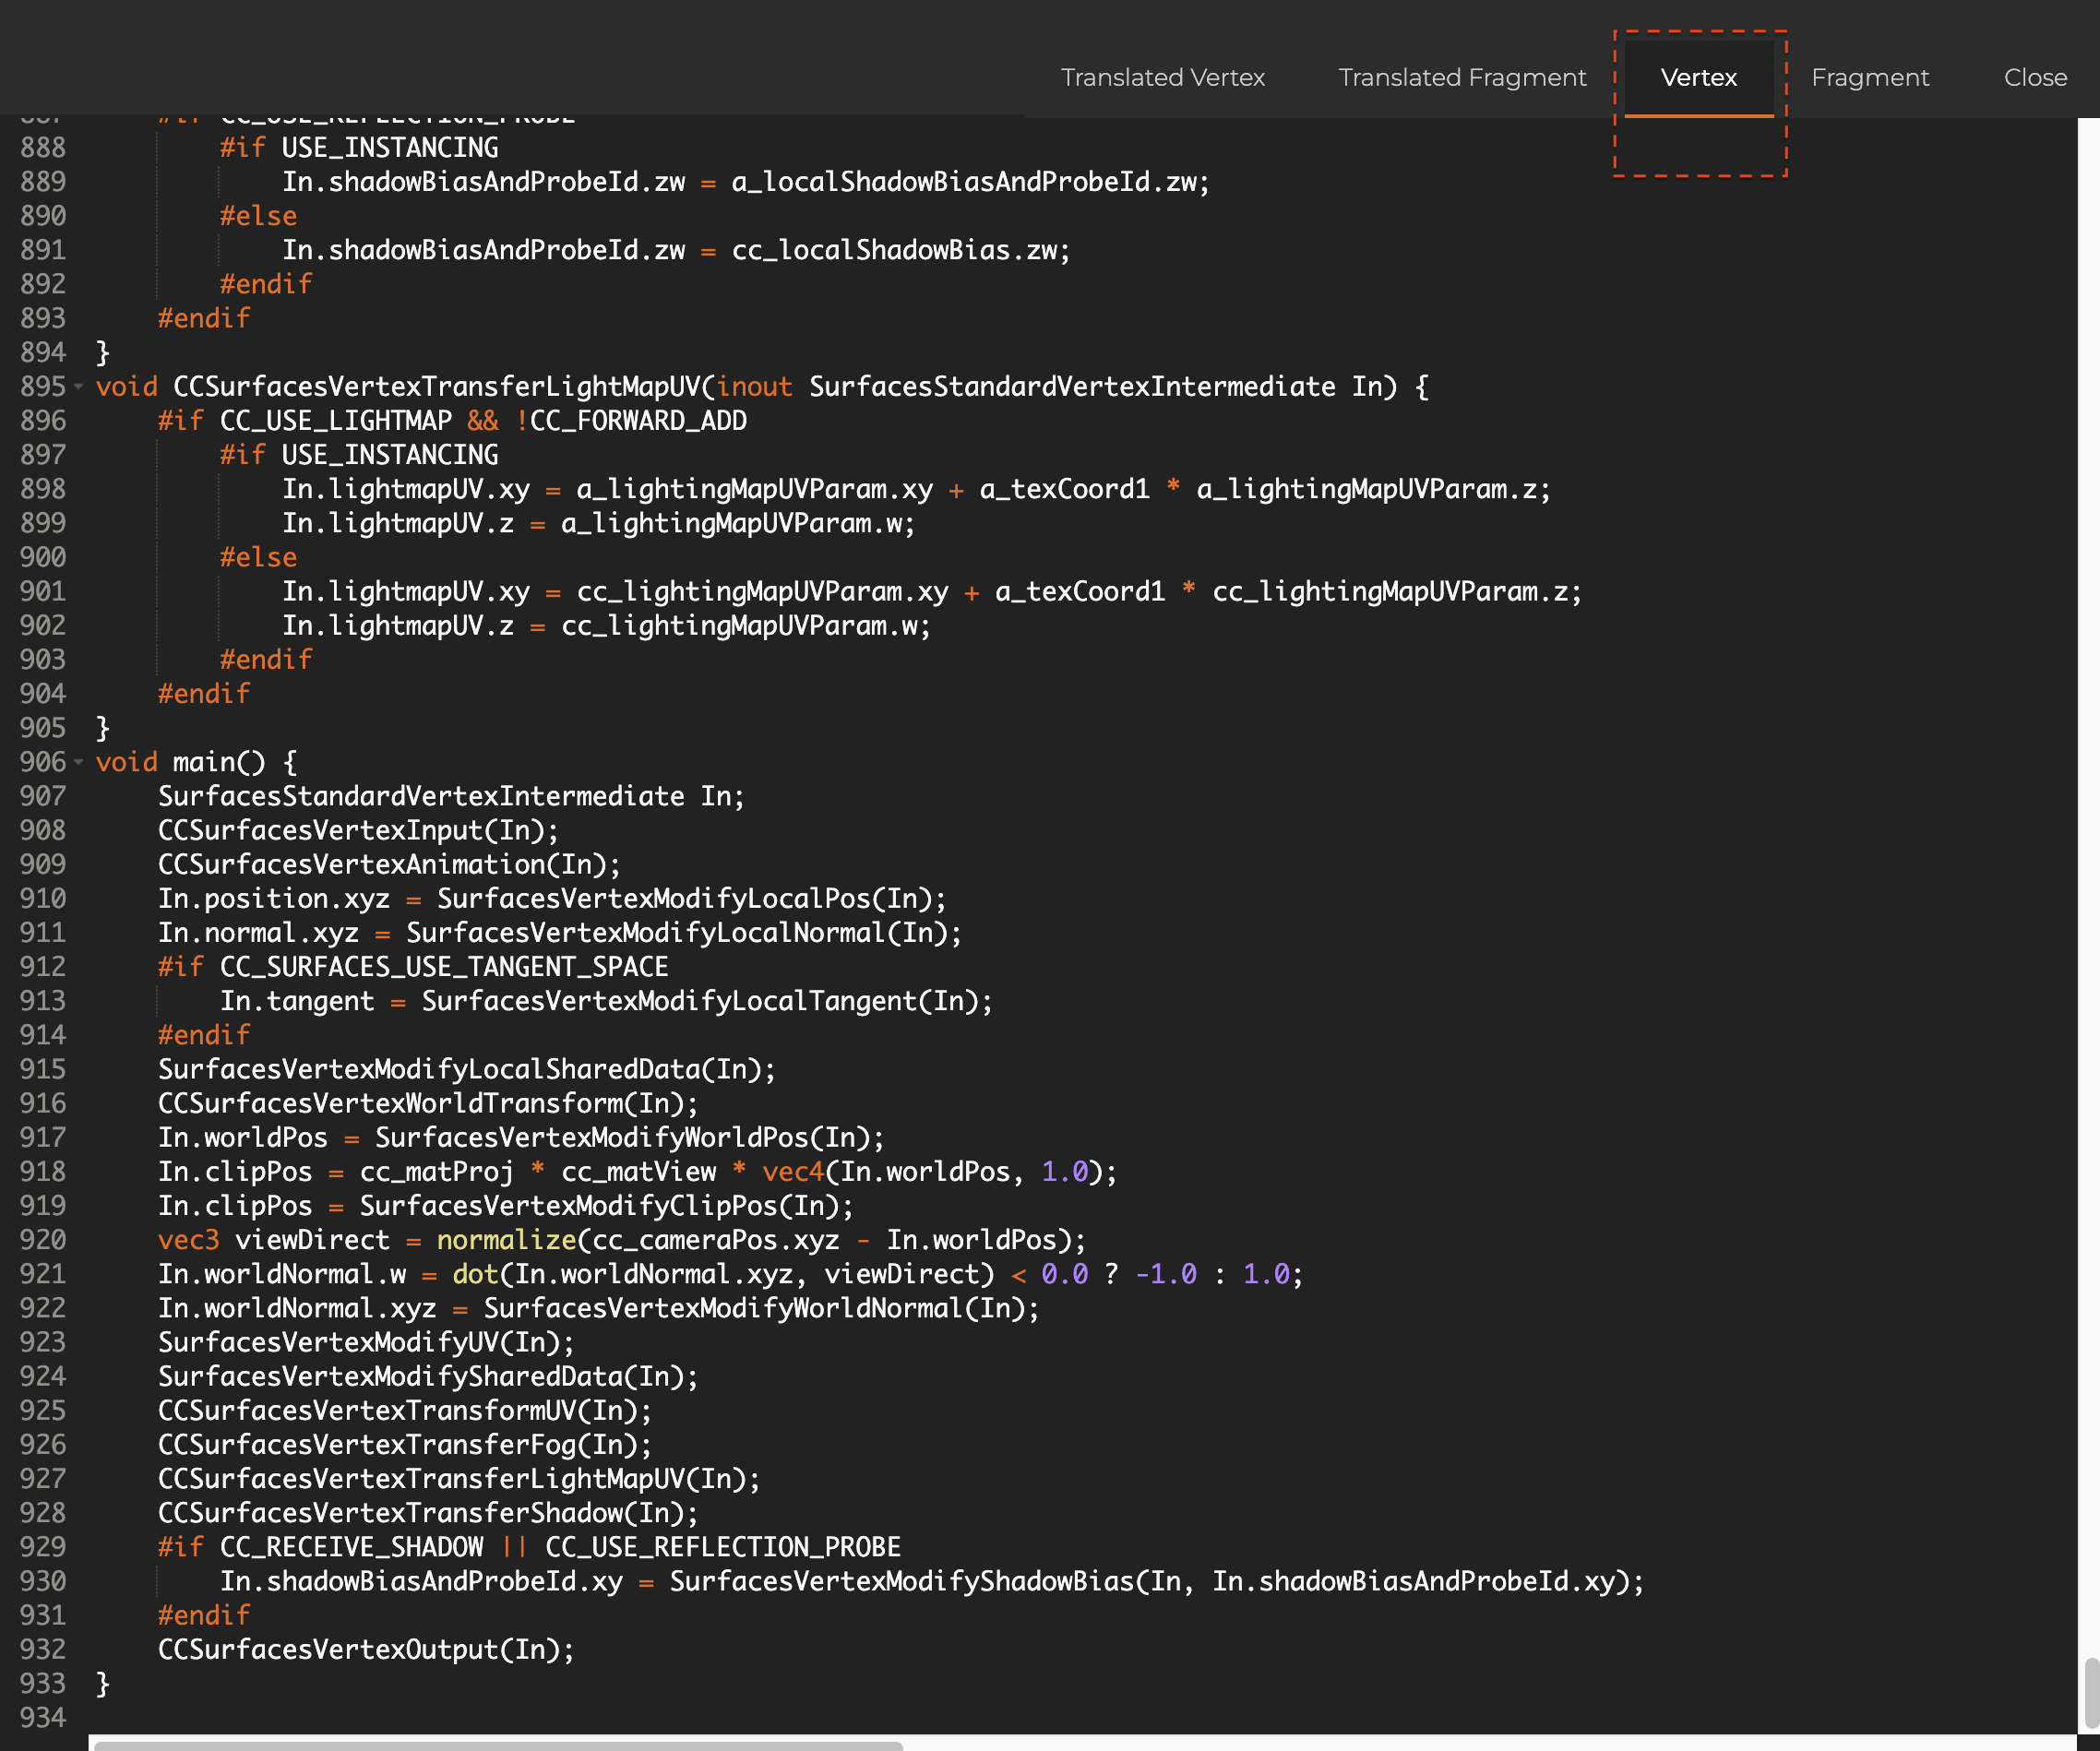
Task: Click the inout keyword in function signature
Action: coord(753,386)
